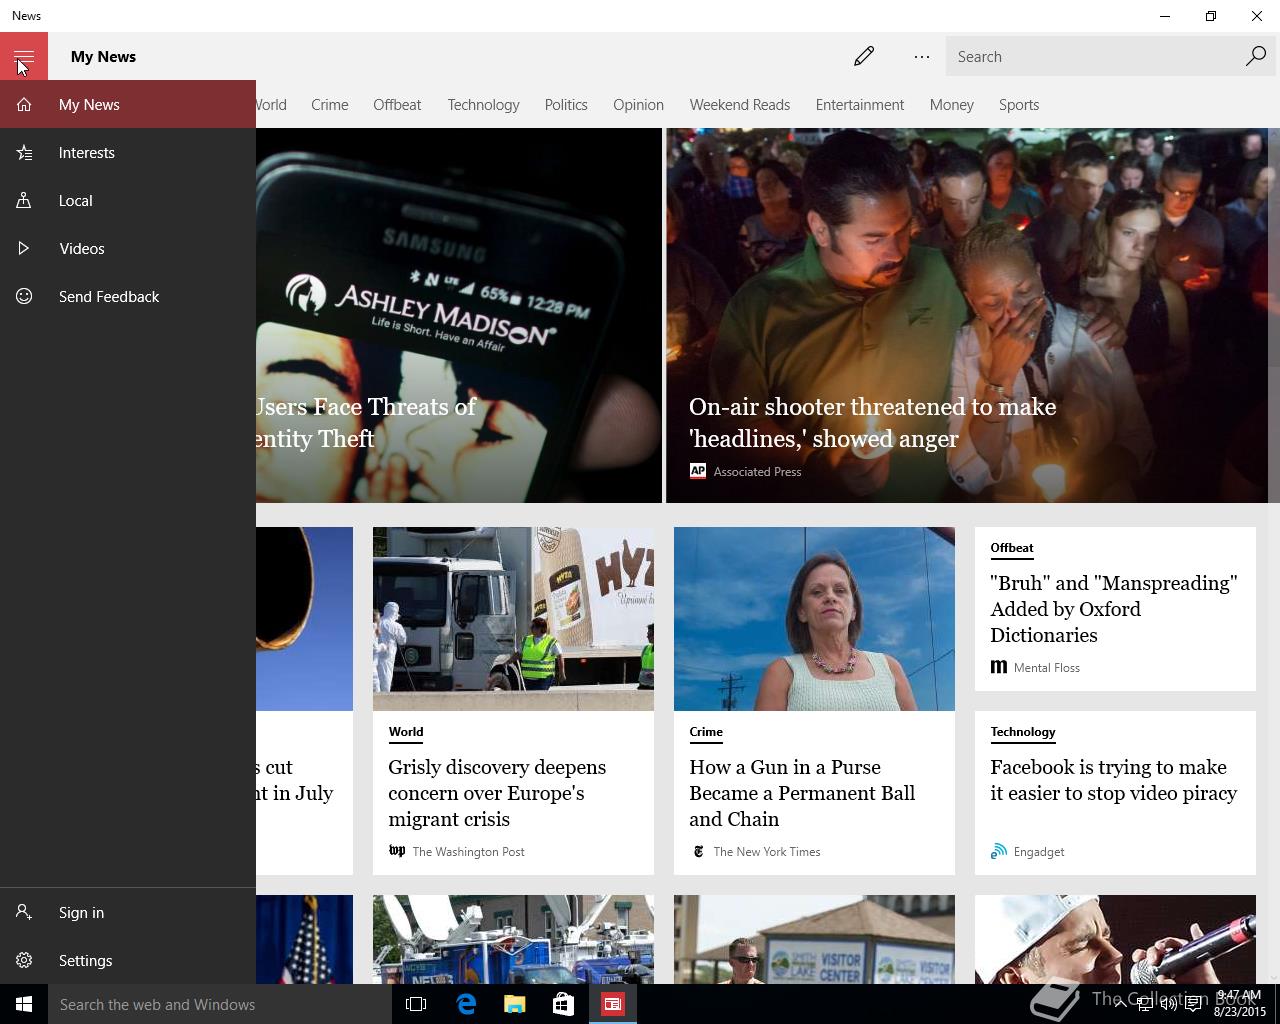Open the Windows Start menu
The height and width of the screenshot is (1024, 1280).
[x=24, y=1004]
